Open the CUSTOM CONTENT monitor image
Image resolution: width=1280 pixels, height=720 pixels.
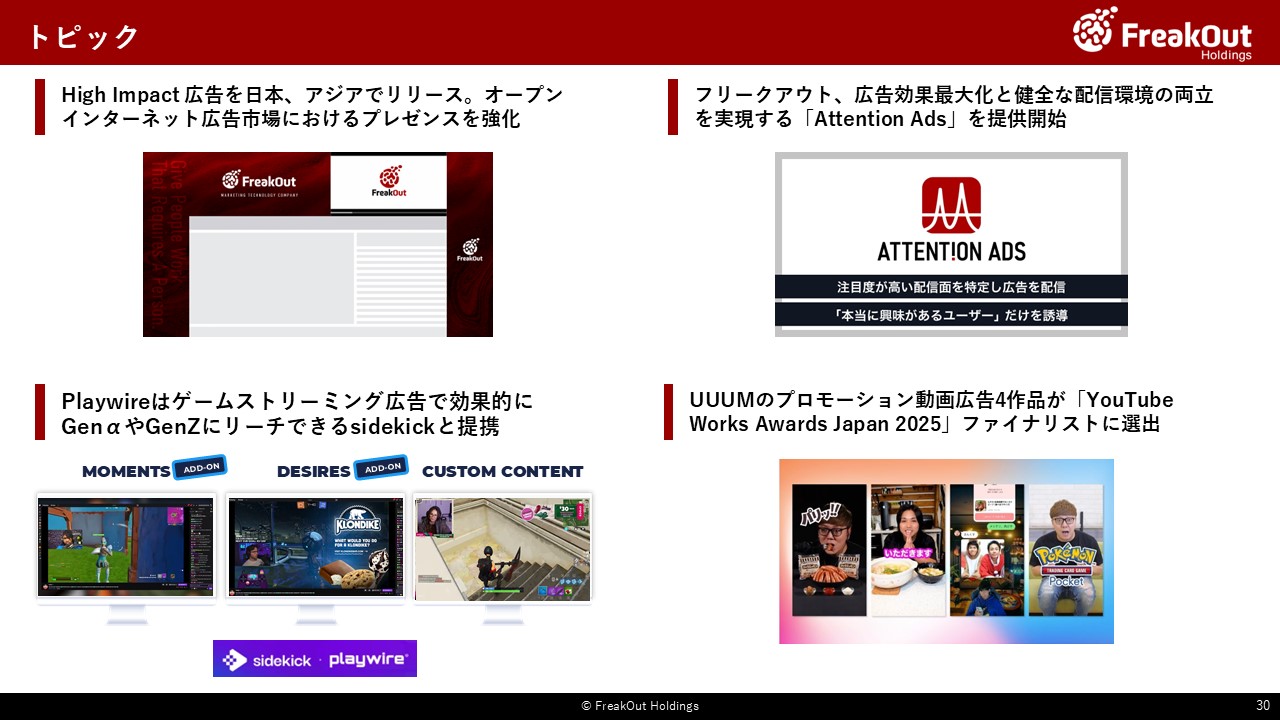[502, 548]
